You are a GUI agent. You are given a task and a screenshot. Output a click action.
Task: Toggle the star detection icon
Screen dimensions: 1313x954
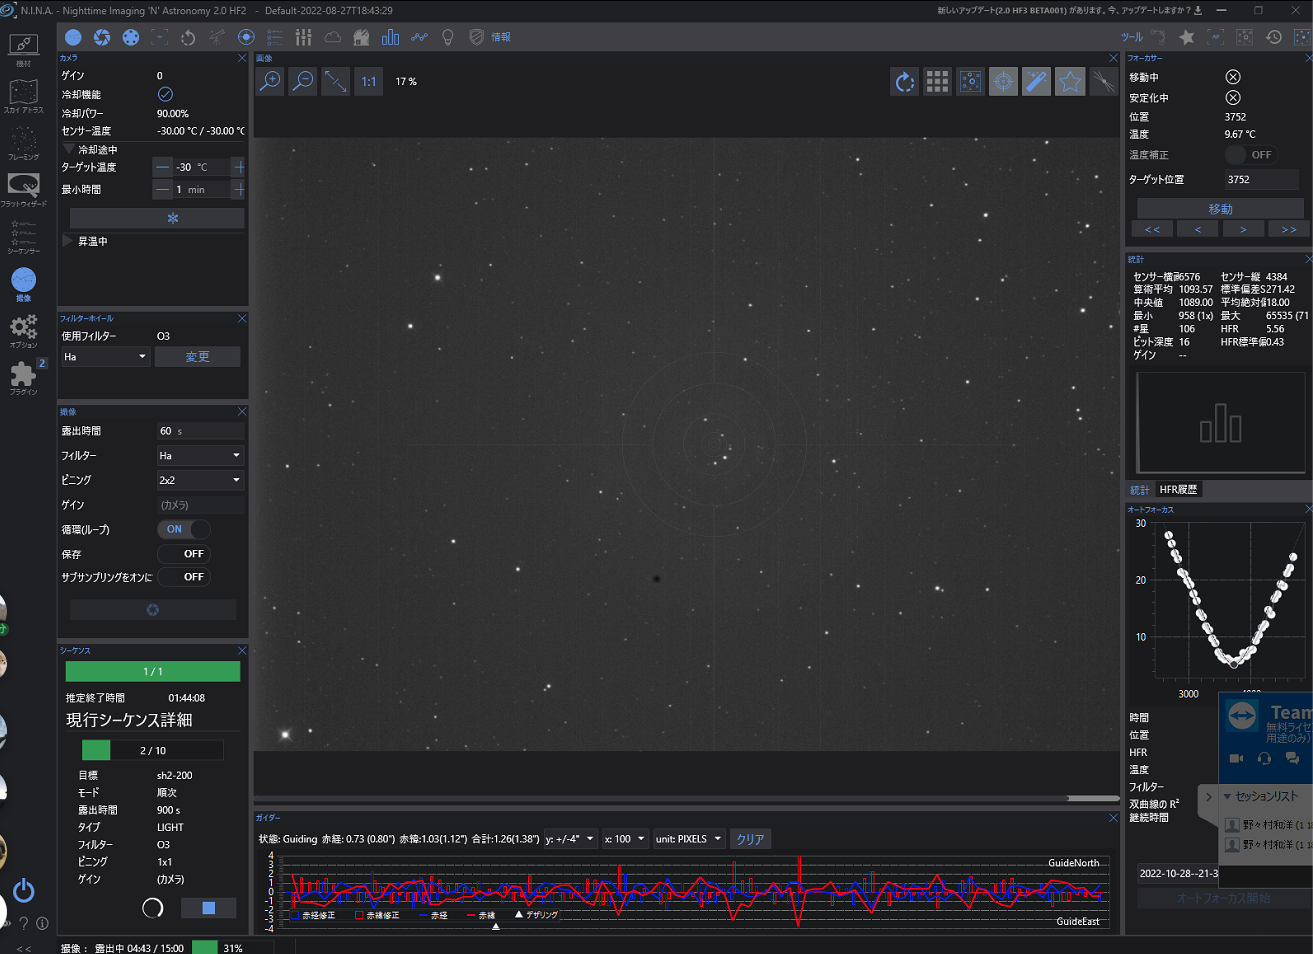[1070, 82]
